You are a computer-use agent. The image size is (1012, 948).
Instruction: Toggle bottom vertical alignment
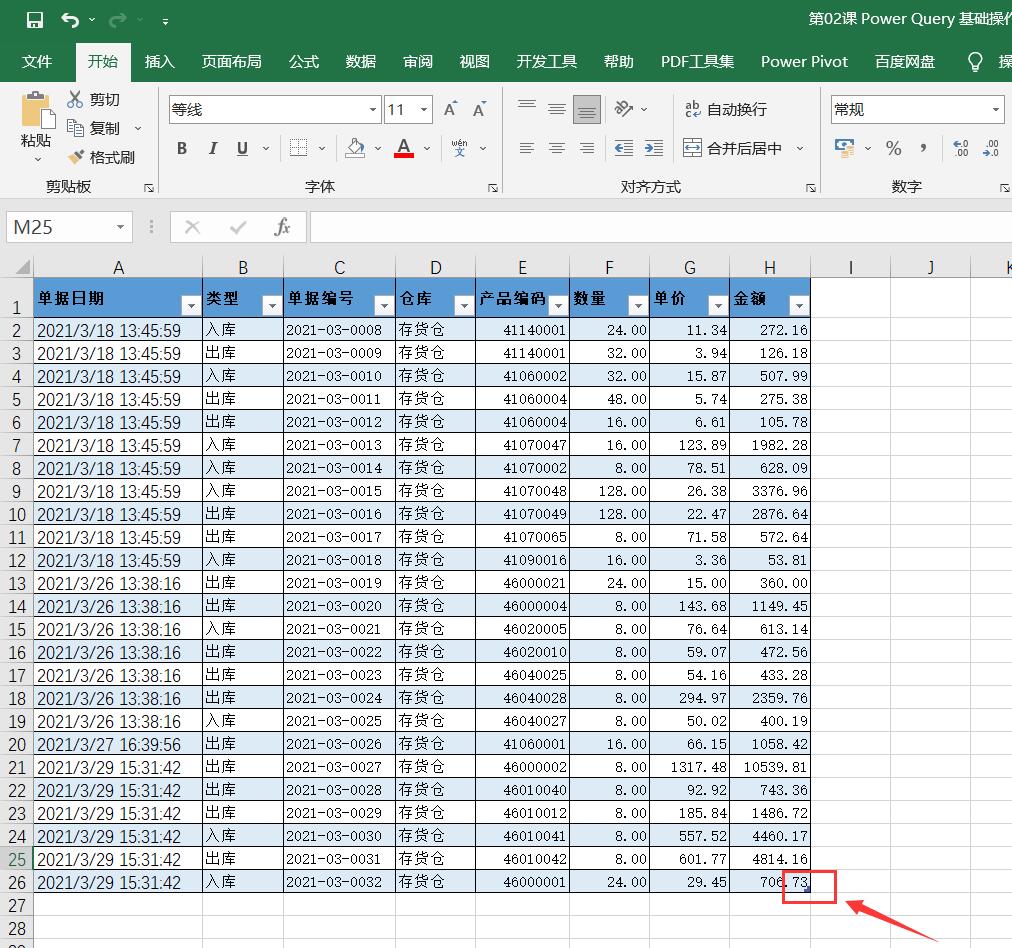point(587,109)
